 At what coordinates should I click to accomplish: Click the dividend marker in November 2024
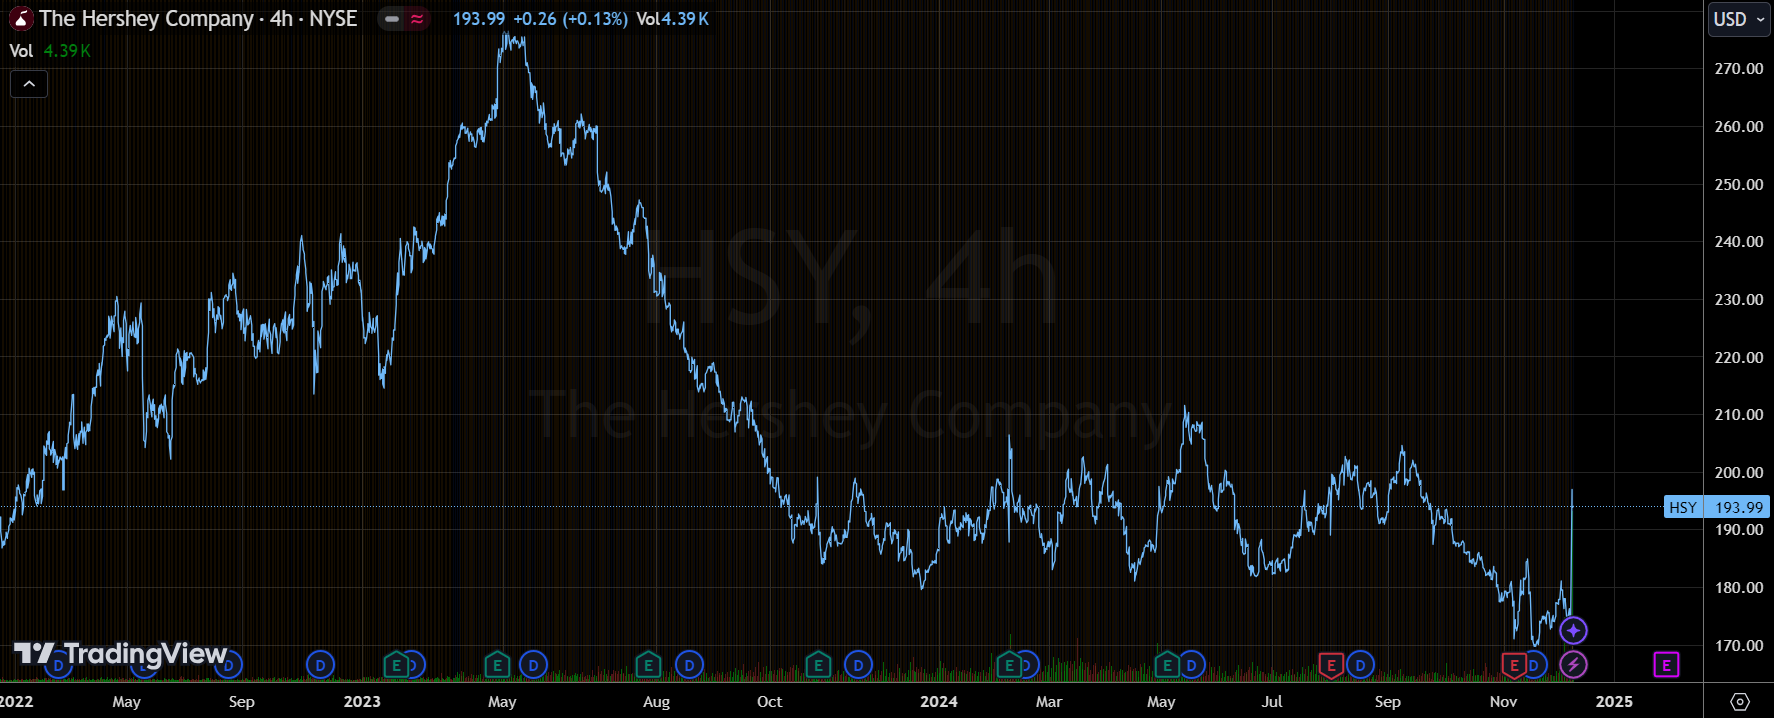[x=1534, y=664]
